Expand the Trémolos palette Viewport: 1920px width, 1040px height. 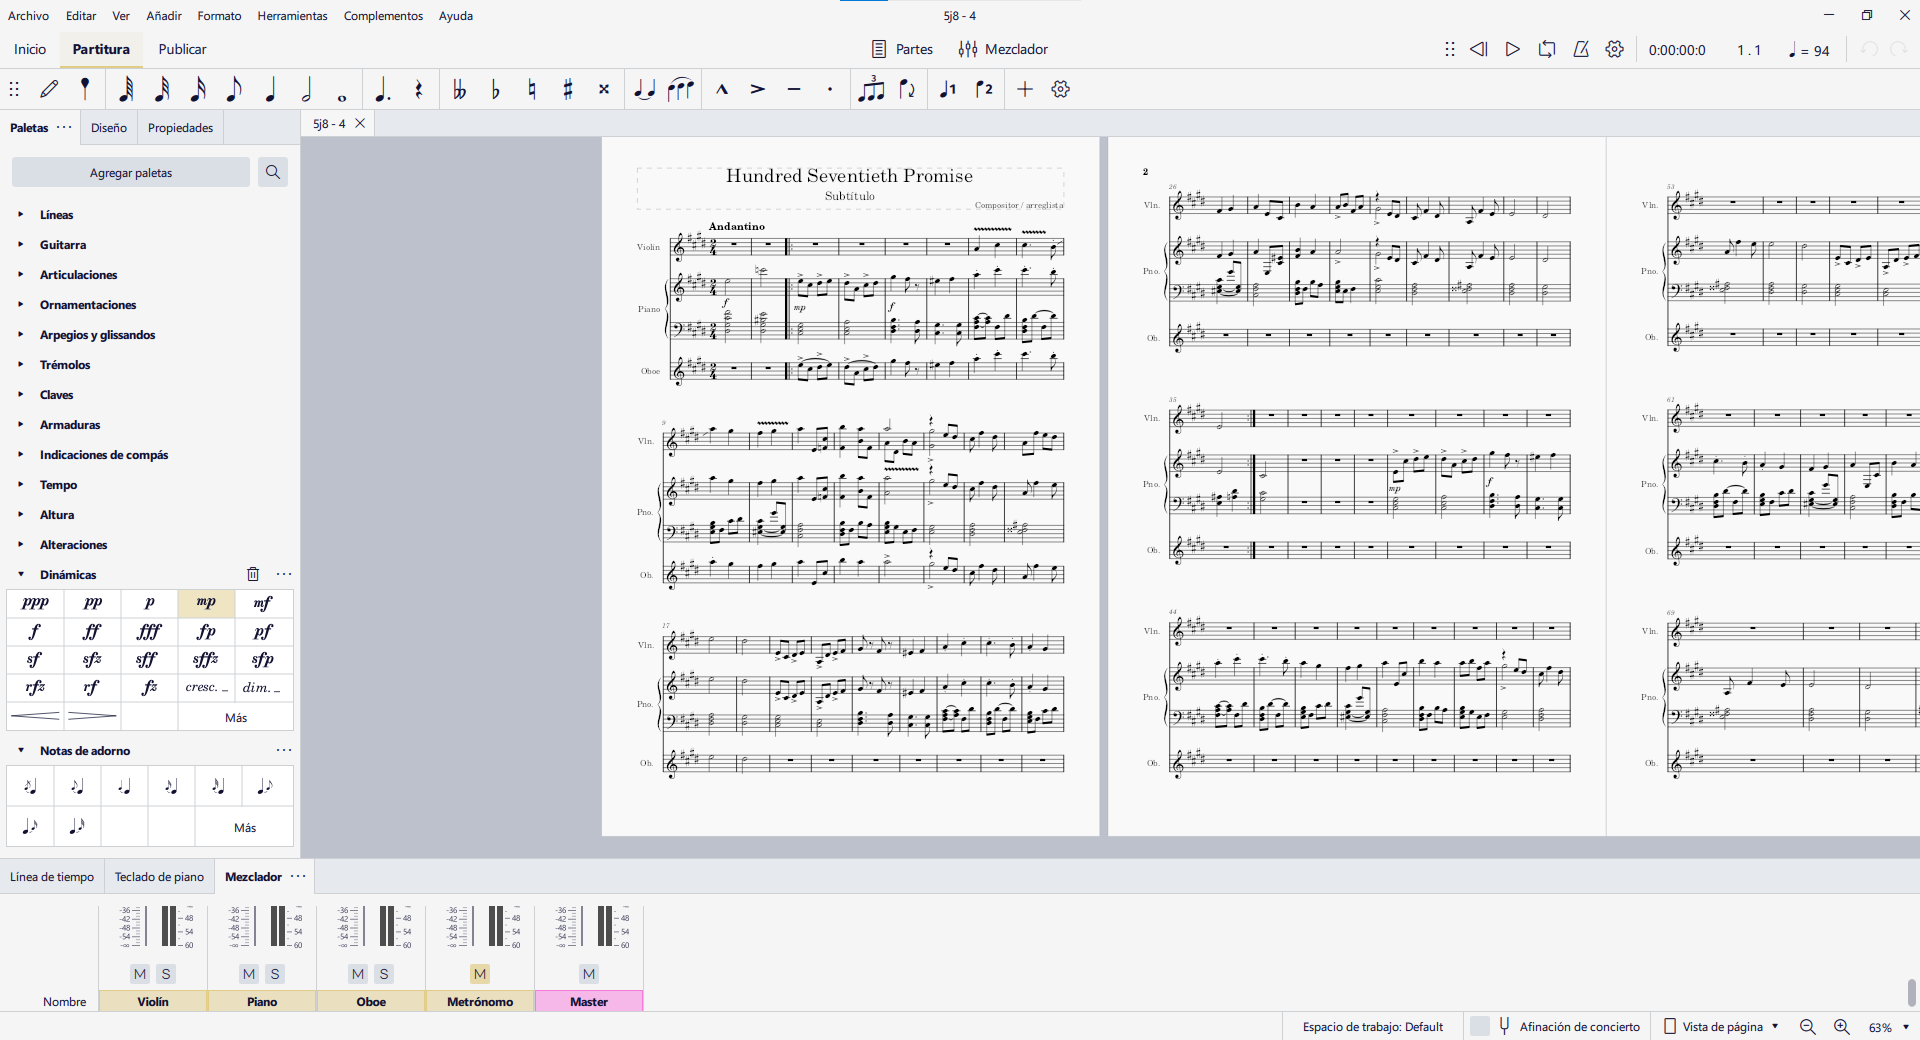(21, 364)
